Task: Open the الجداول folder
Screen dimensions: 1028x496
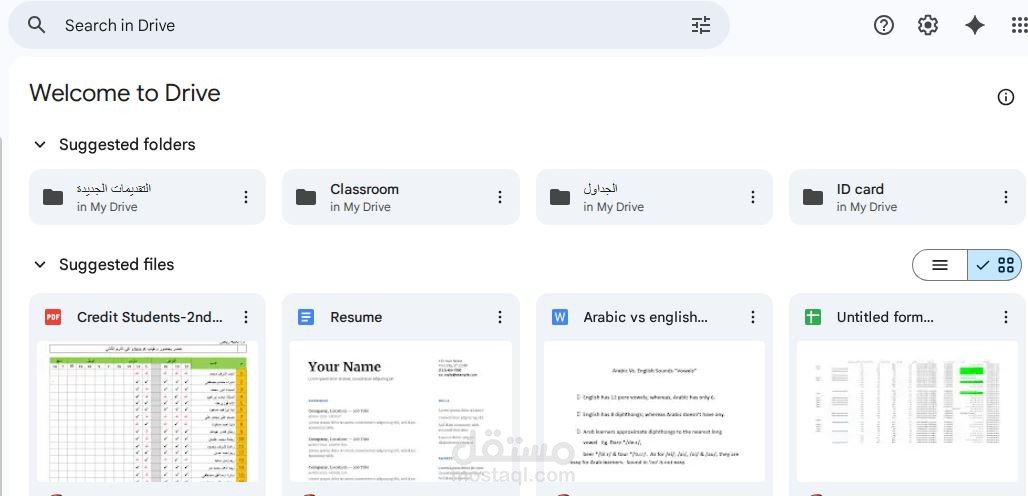Action: coord(654,197)
